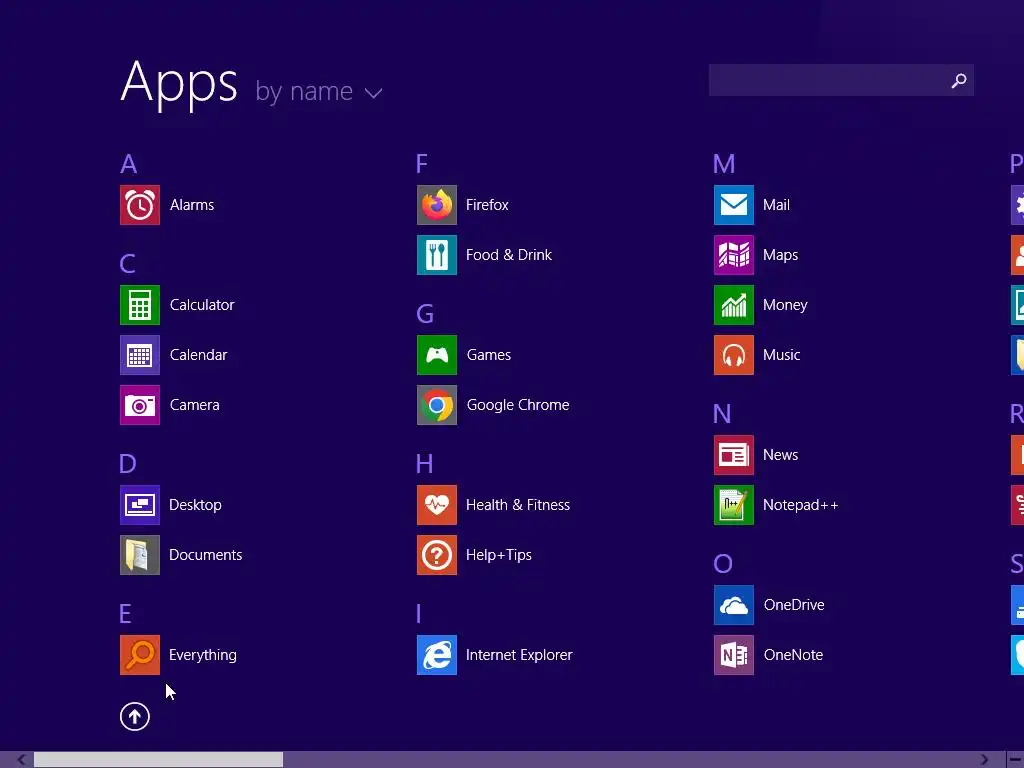Open the Calendar app icon
1024x768 pixels.
click(x=140, y=355)
